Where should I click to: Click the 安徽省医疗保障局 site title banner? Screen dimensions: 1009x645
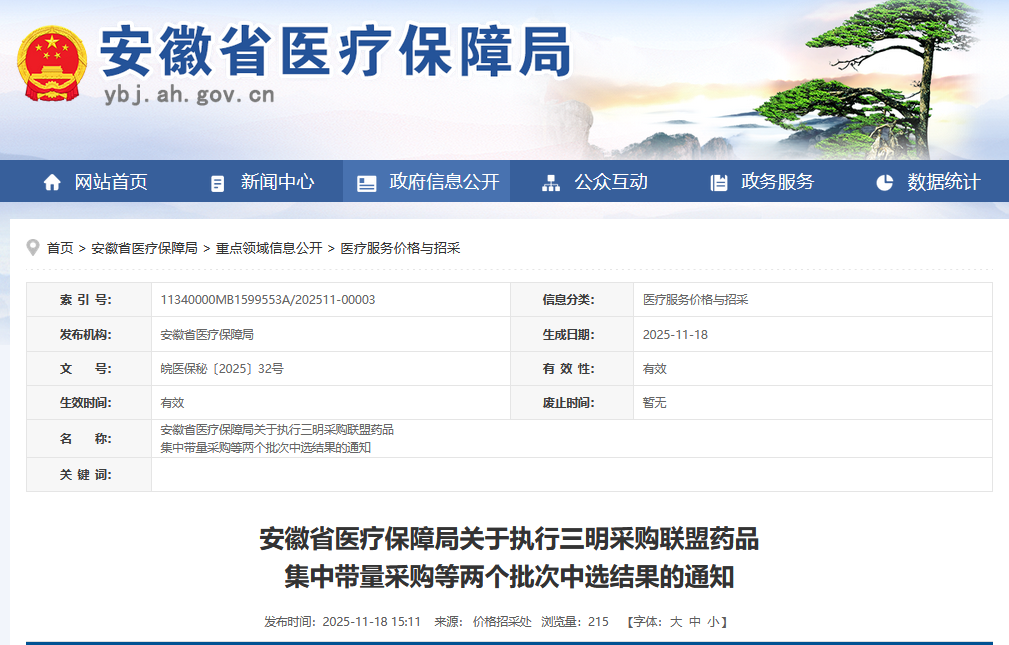pyautogui.click(x=336, y=50)
